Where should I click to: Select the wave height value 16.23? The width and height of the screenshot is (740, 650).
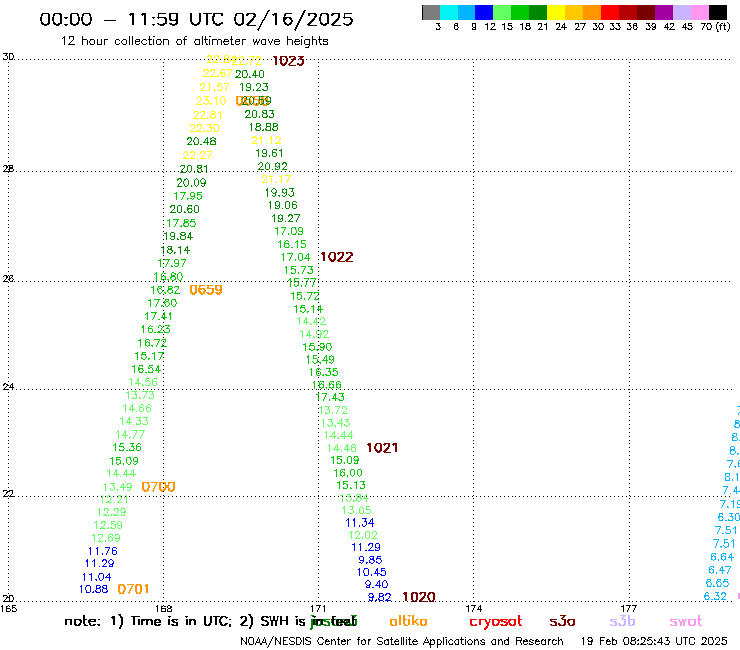click(x=156, y=329)
